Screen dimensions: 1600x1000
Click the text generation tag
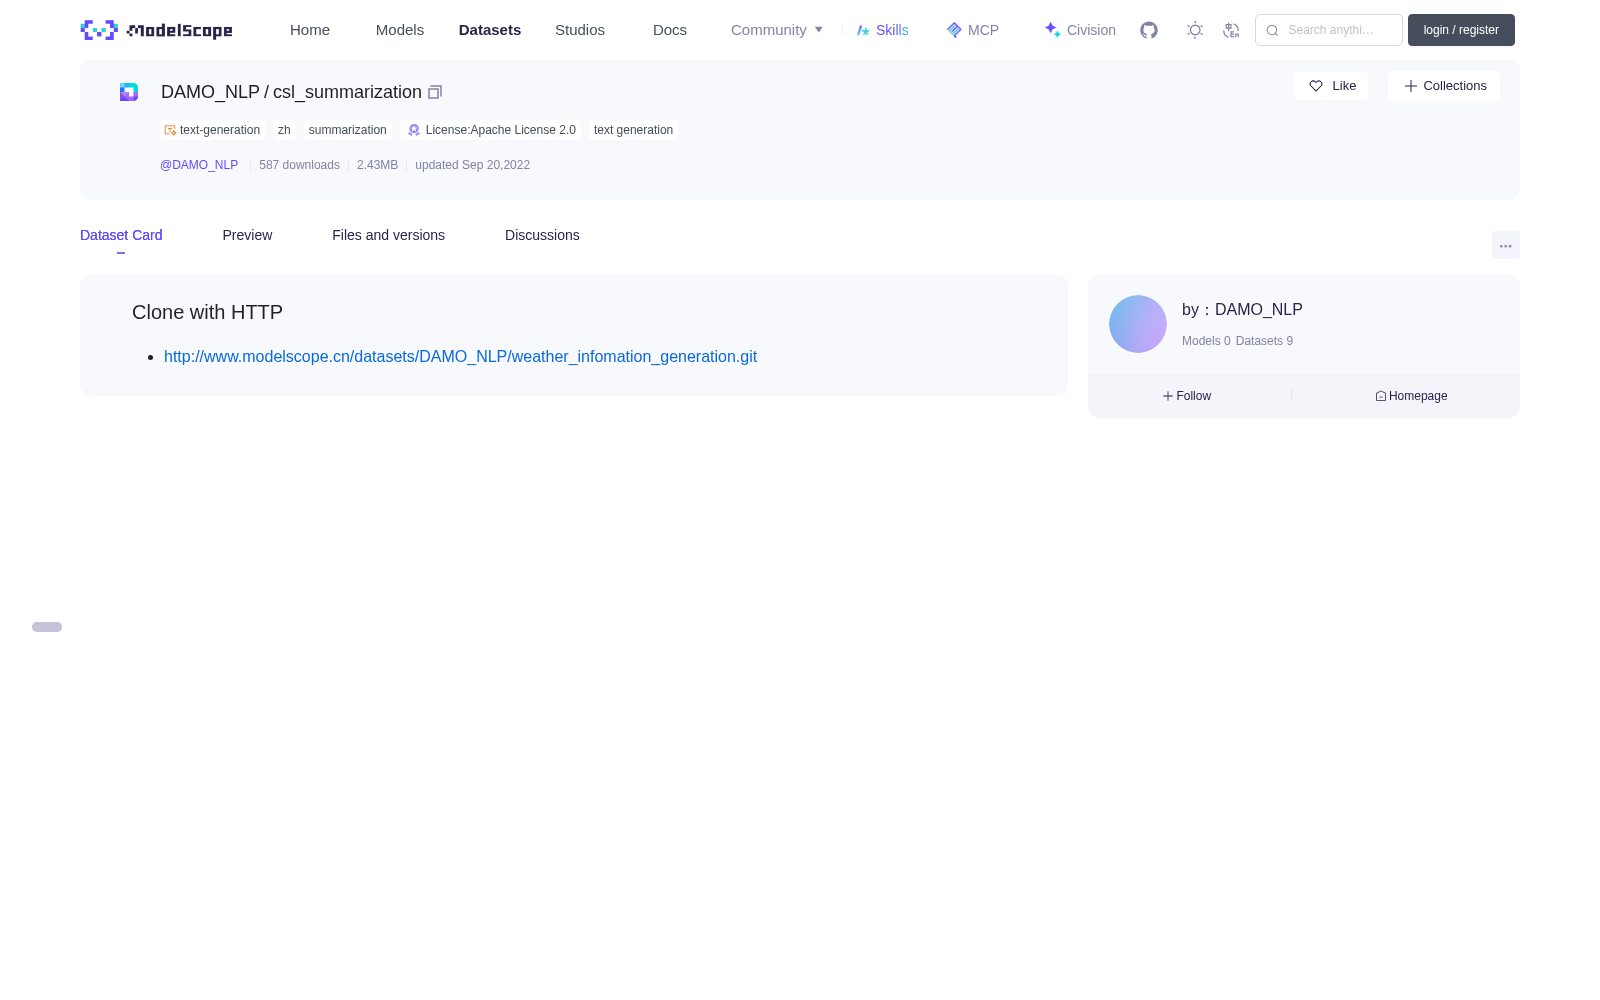tap(633, 130)
